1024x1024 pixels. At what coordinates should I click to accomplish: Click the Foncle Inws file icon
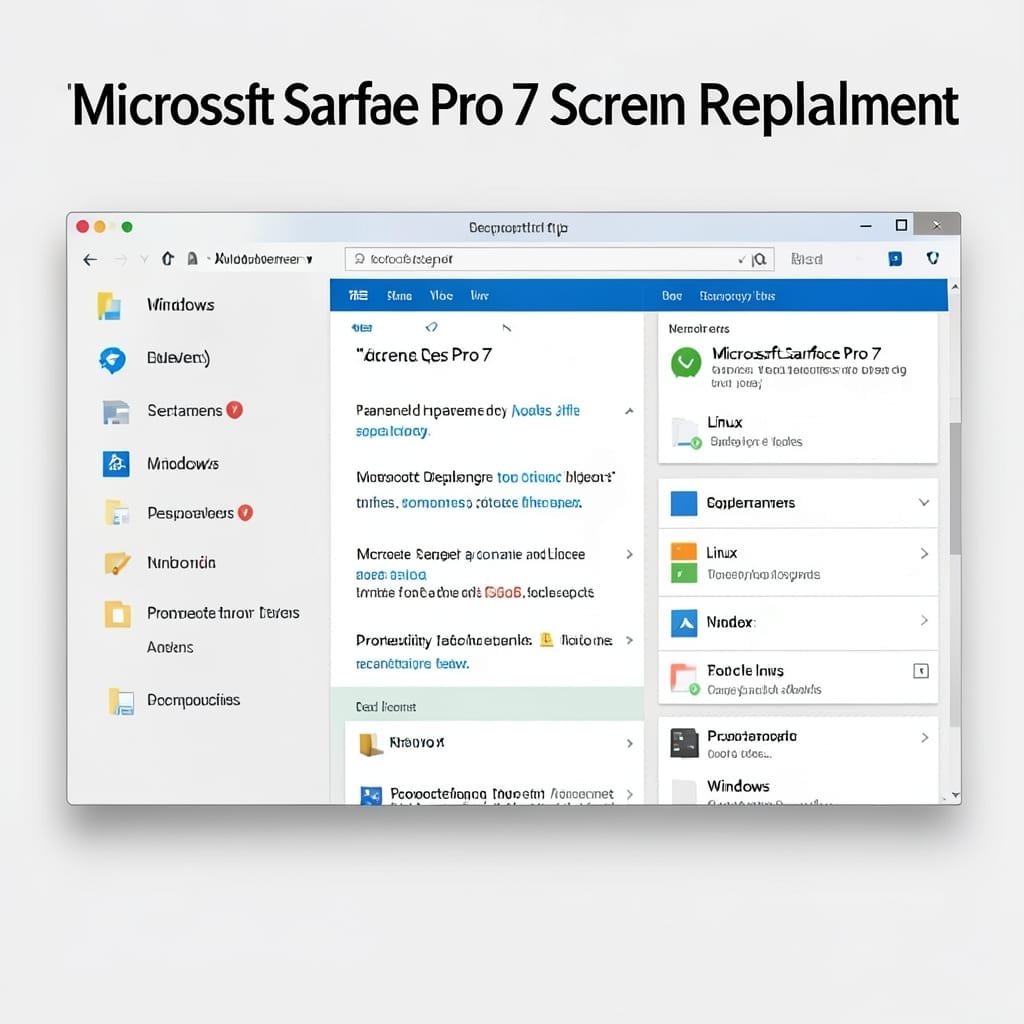pyautogui.click(x=684, y=679)
